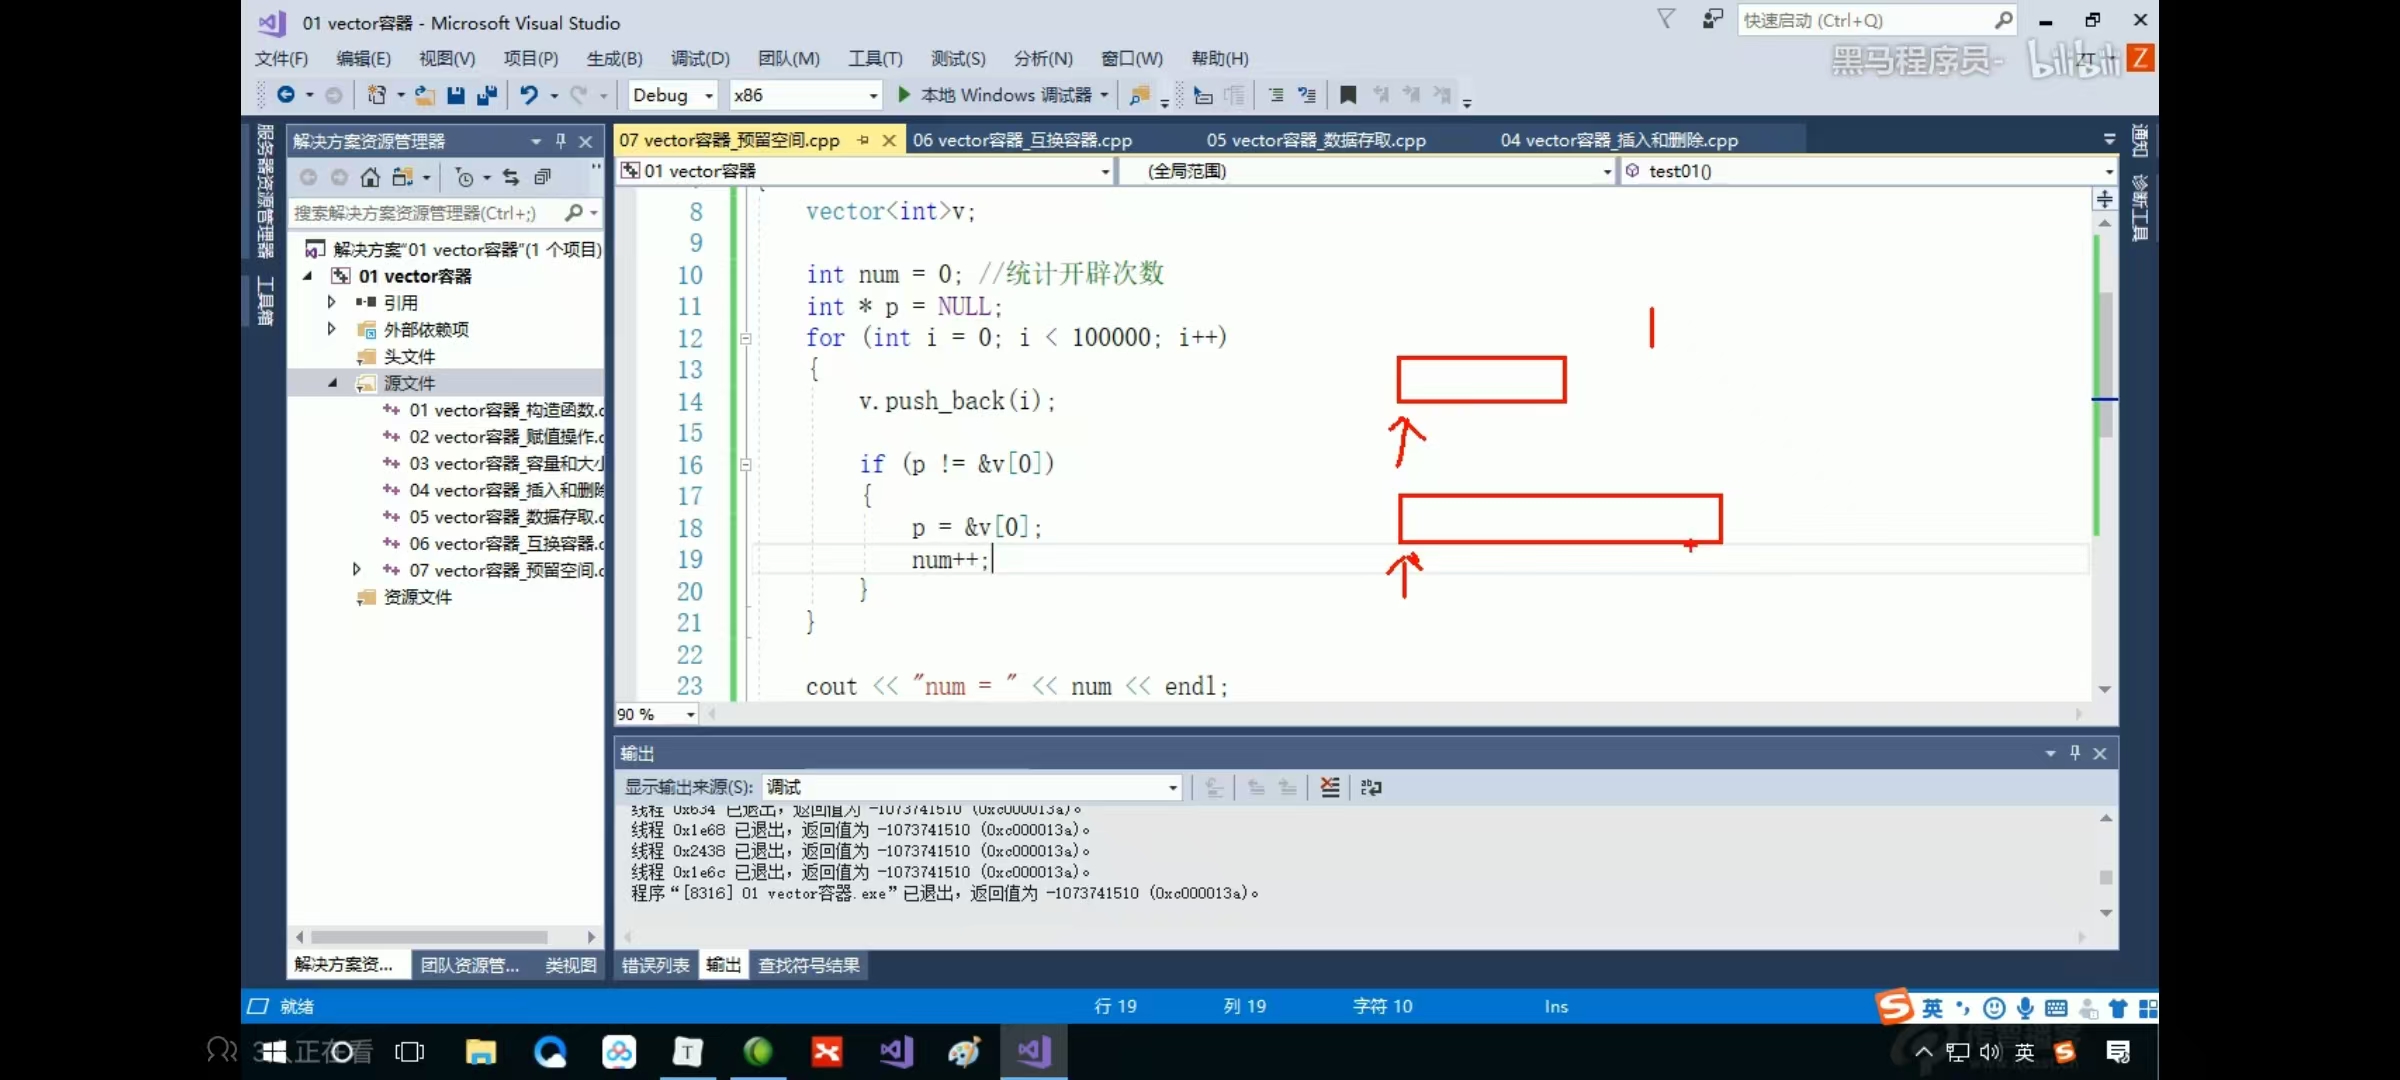The width and height of the screenshot is (2400, 1080).
Task: Click the Undo toolbar icon
Action: [531, 95]
